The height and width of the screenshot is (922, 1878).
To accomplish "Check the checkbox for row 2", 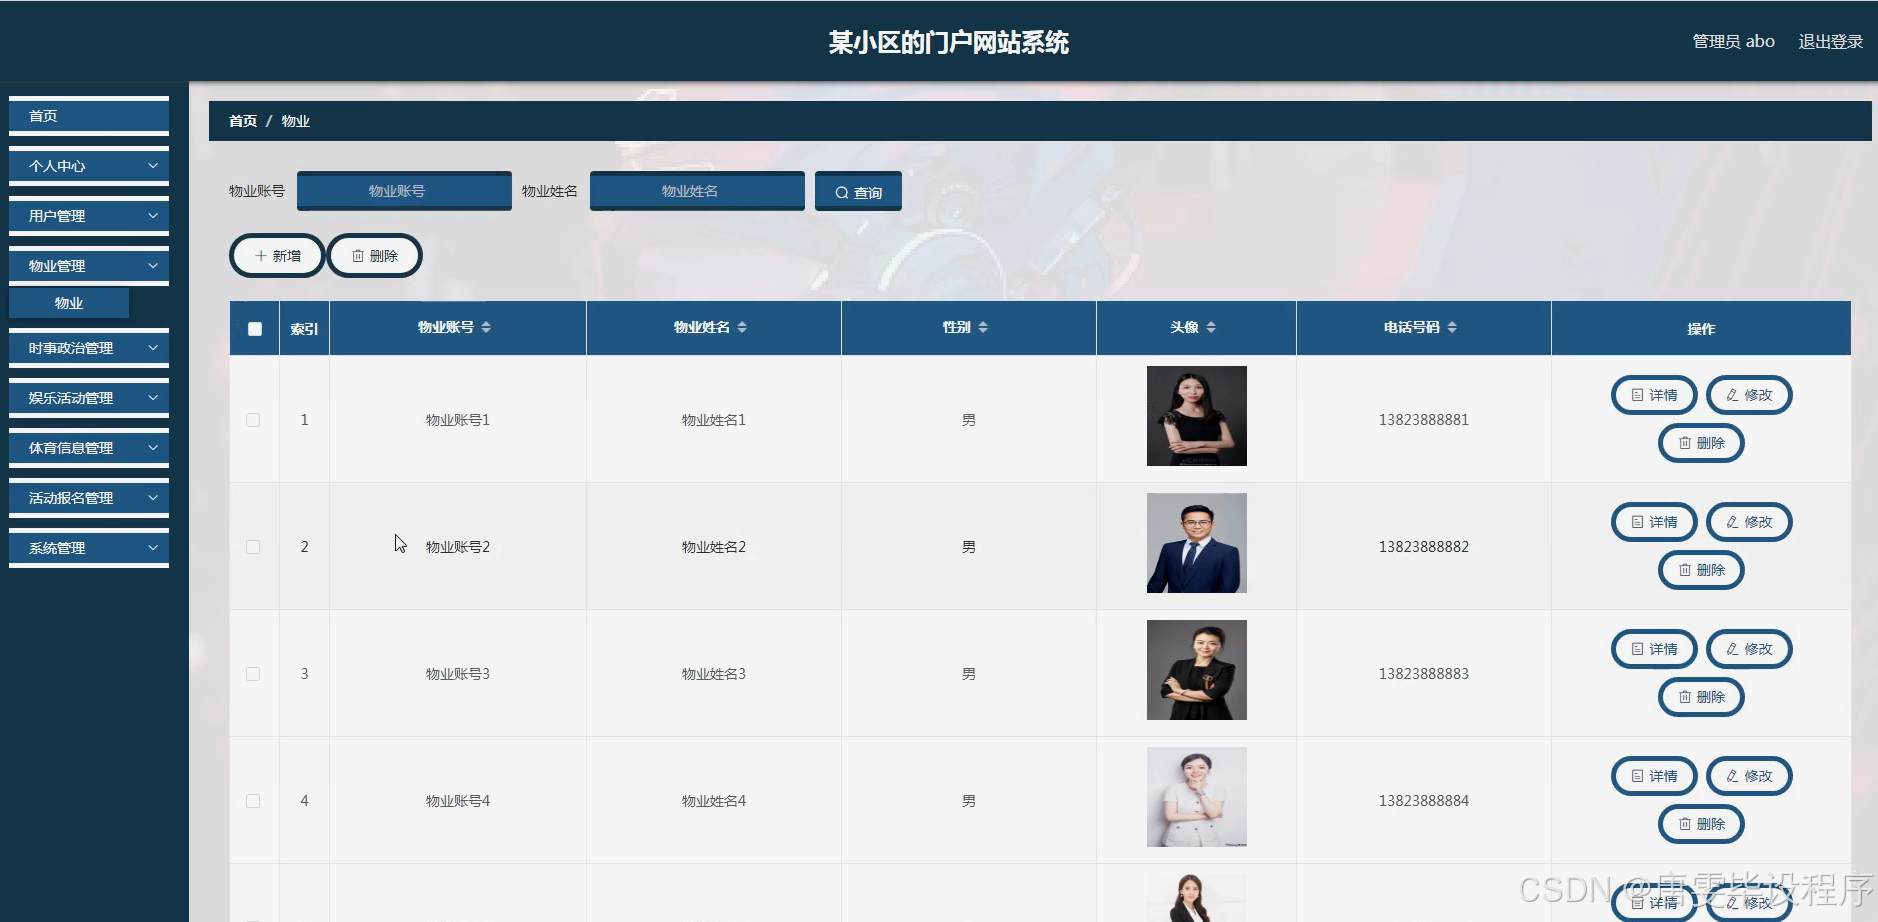I will [253, 547].
